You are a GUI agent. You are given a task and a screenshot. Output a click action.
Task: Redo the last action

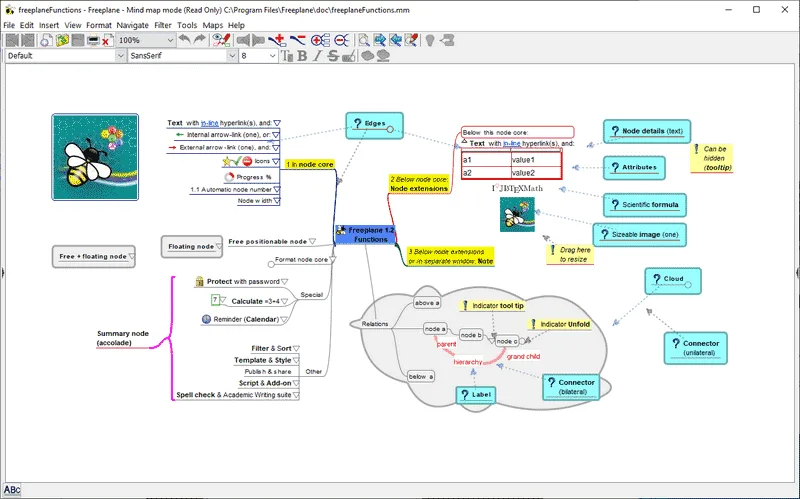pos(200,40)
